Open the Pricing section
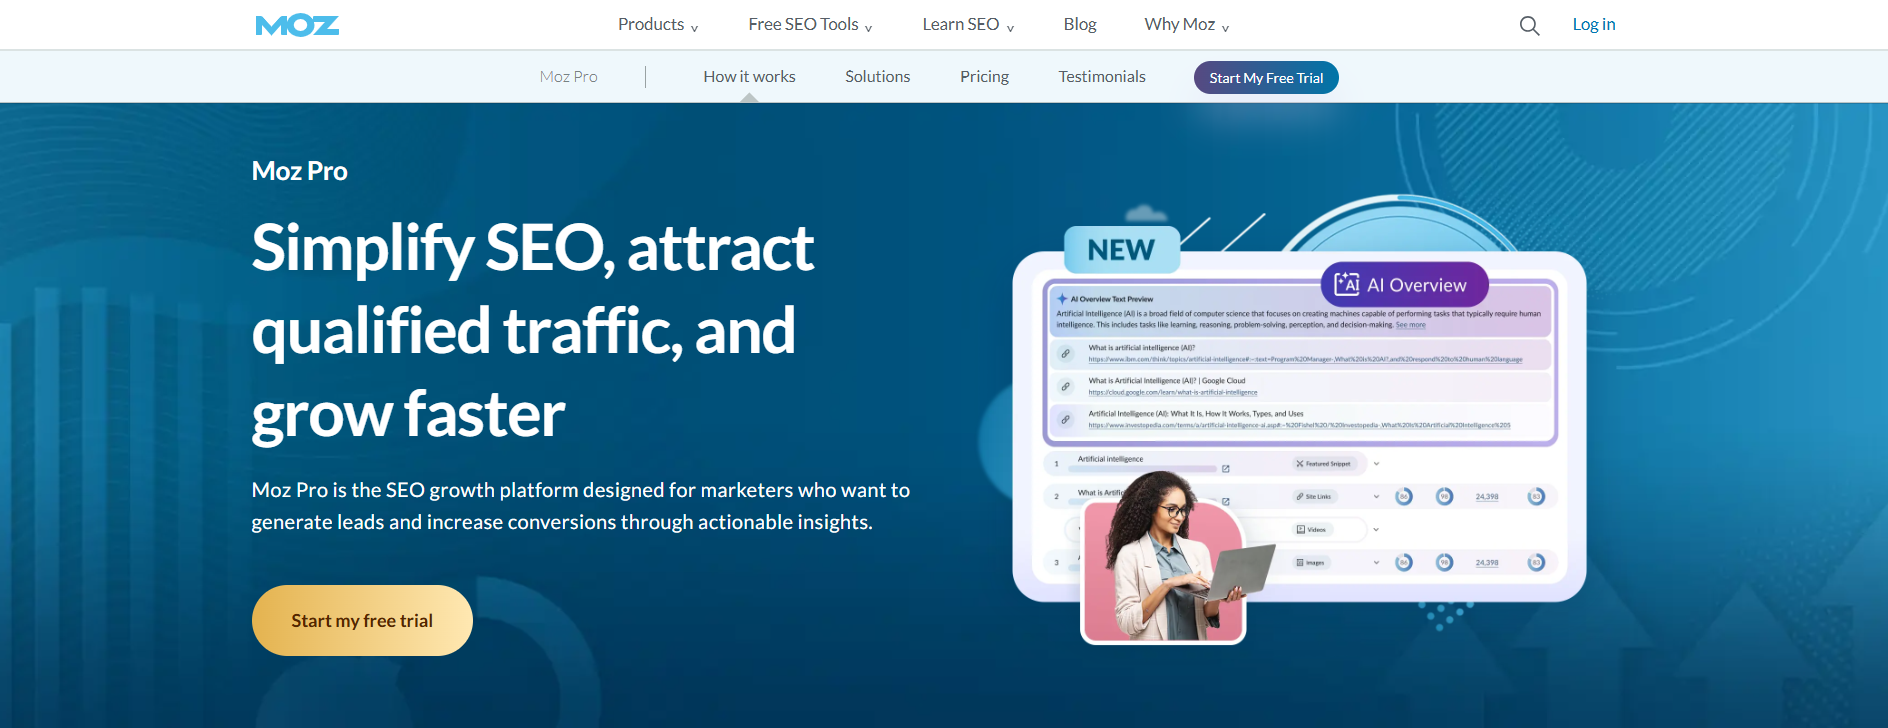The image size is (1888, 728). point(984,77)
